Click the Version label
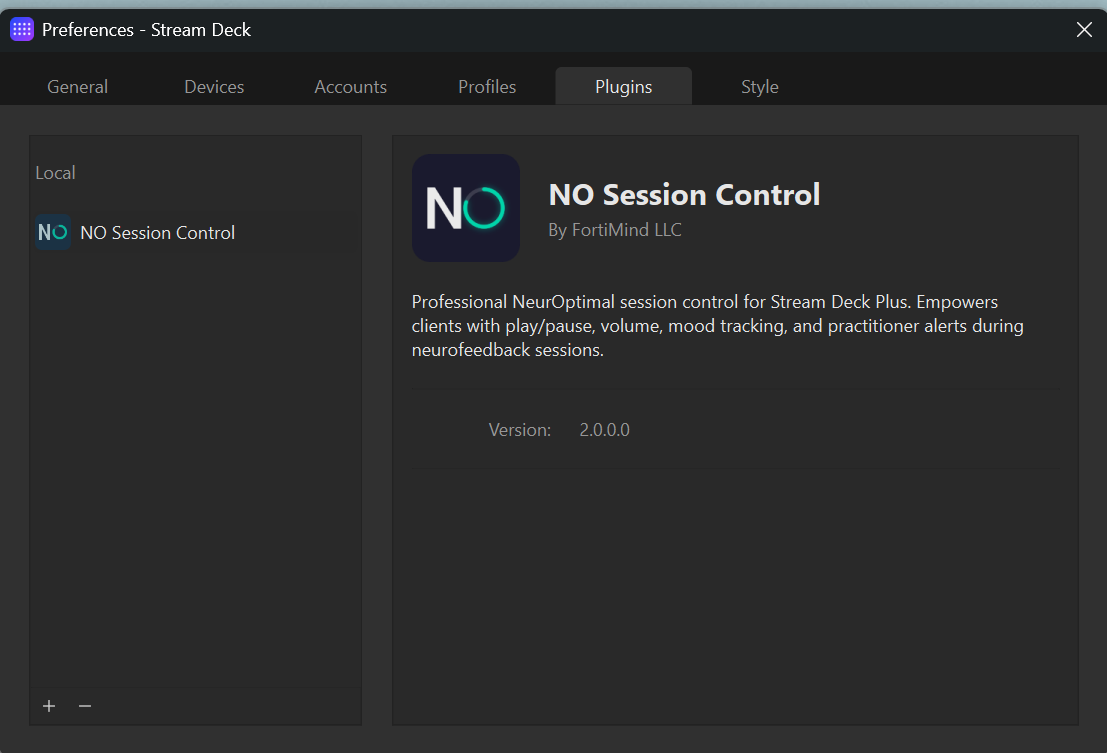Image resolution: width=1107 pixels, height=753 pixels. 519,429
